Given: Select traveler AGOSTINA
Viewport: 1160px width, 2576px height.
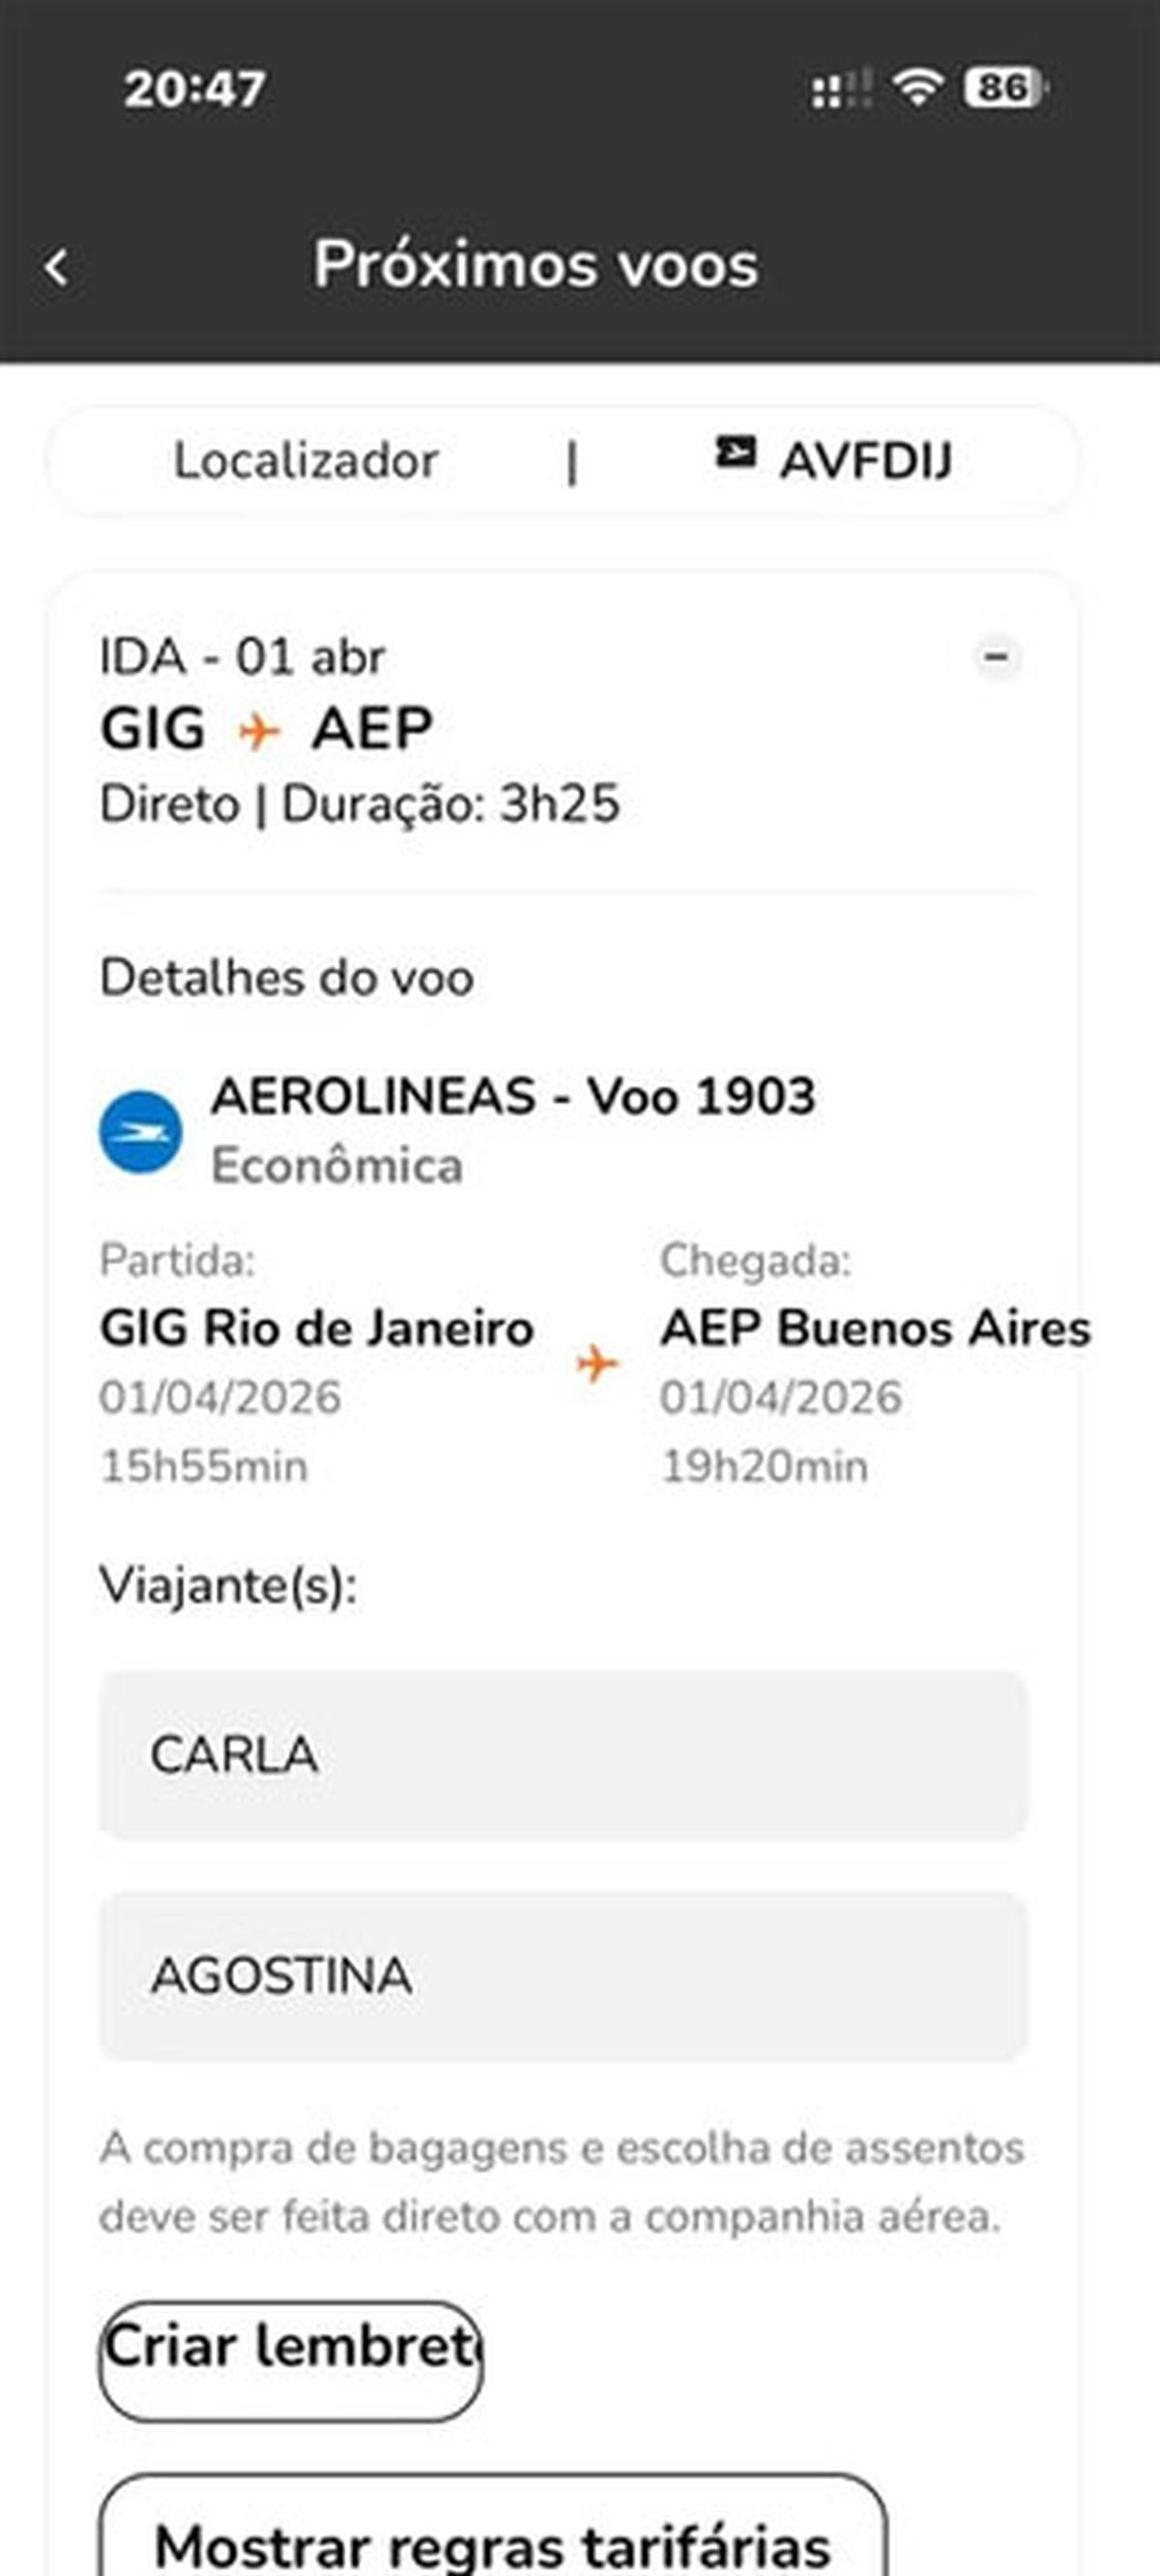Looking at the screenshot, I should [x=563, y=1975].
